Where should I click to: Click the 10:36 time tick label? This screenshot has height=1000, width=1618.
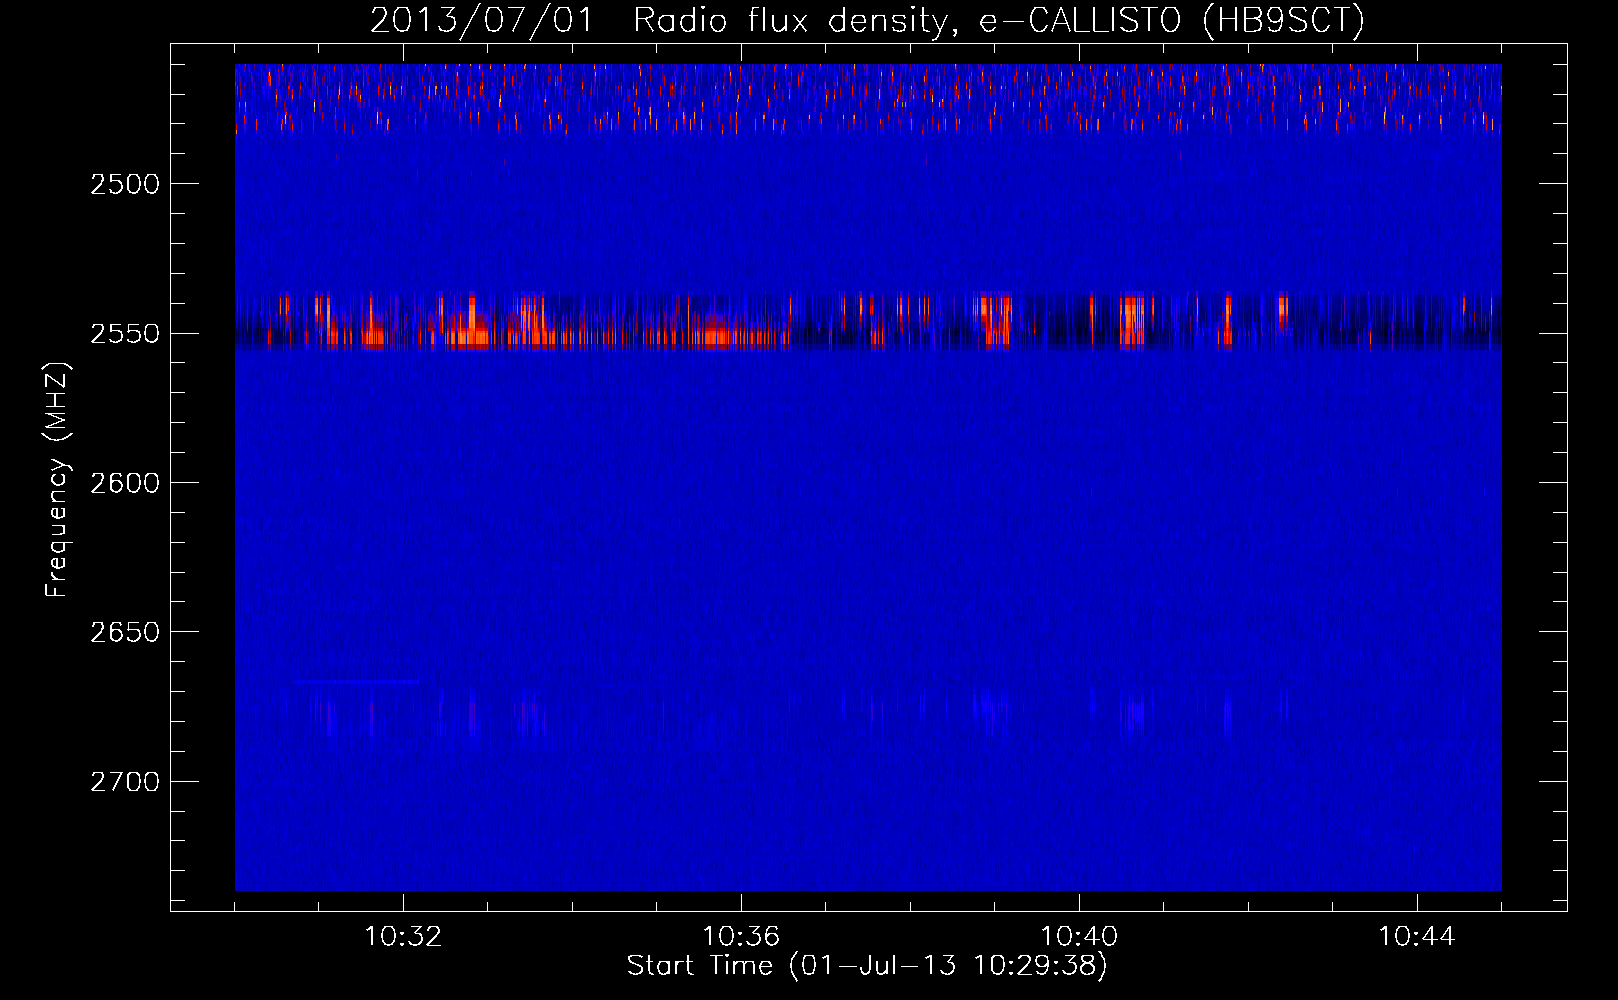pyautogui.click(x=741, y=937)
